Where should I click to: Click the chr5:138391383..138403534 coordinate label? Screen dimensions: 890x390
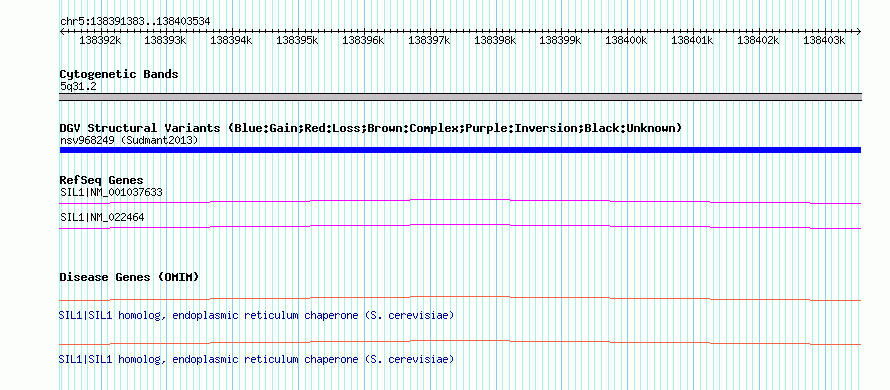click(x=135, y=21)
